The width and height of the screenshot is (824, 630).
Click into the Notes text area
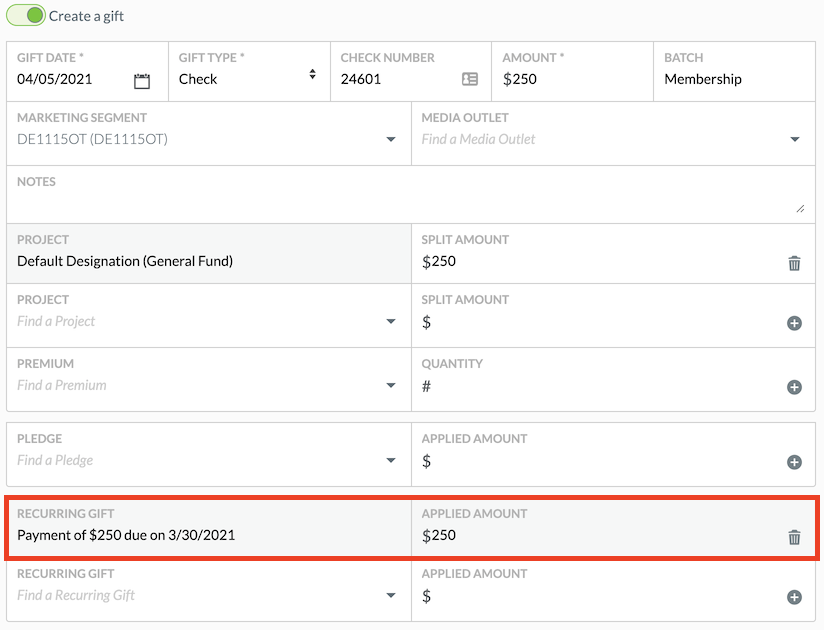pos(410,195)
